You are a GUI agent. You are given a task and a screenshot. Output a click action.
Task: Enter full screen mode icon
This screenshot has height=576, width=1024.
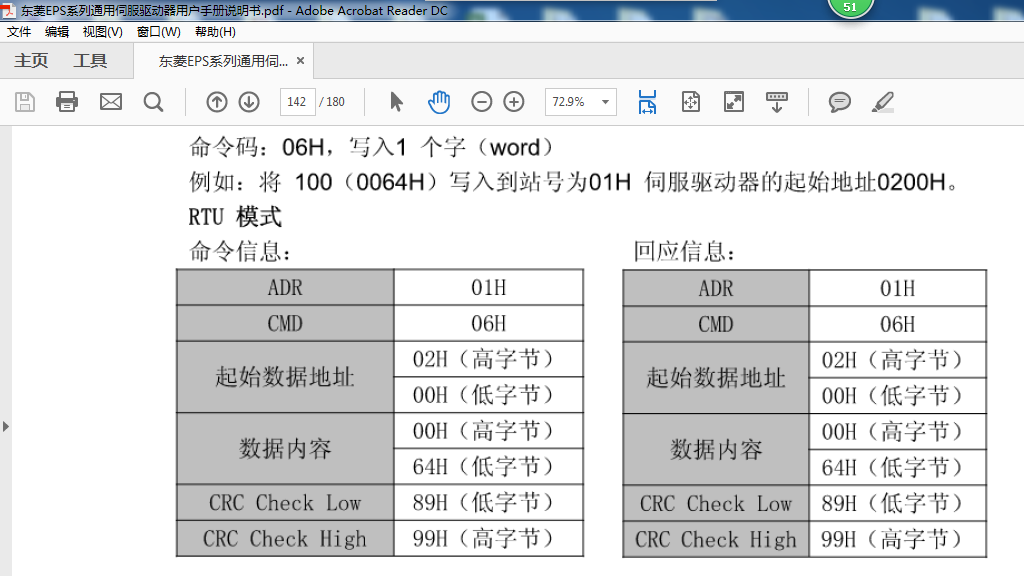tap(733, 102)
